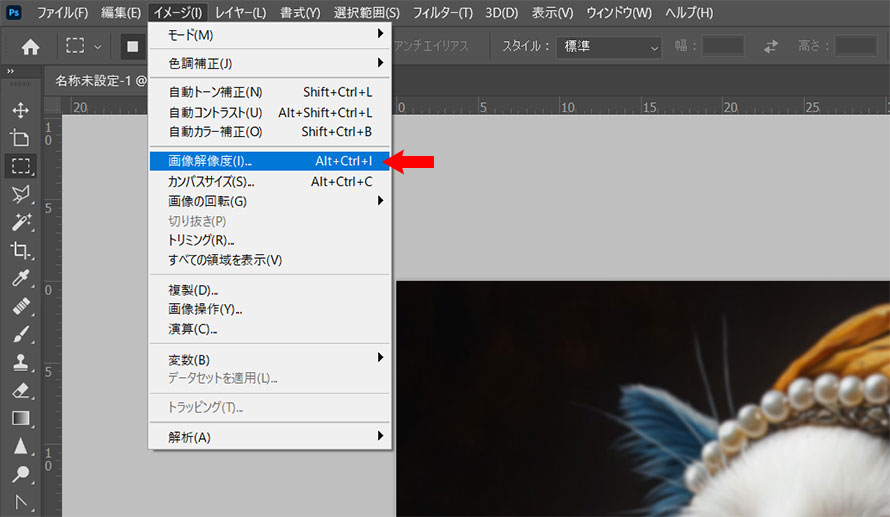Select the Clone Stamp tool
Viewport: 890px width, 517px height.
point(21,362)
